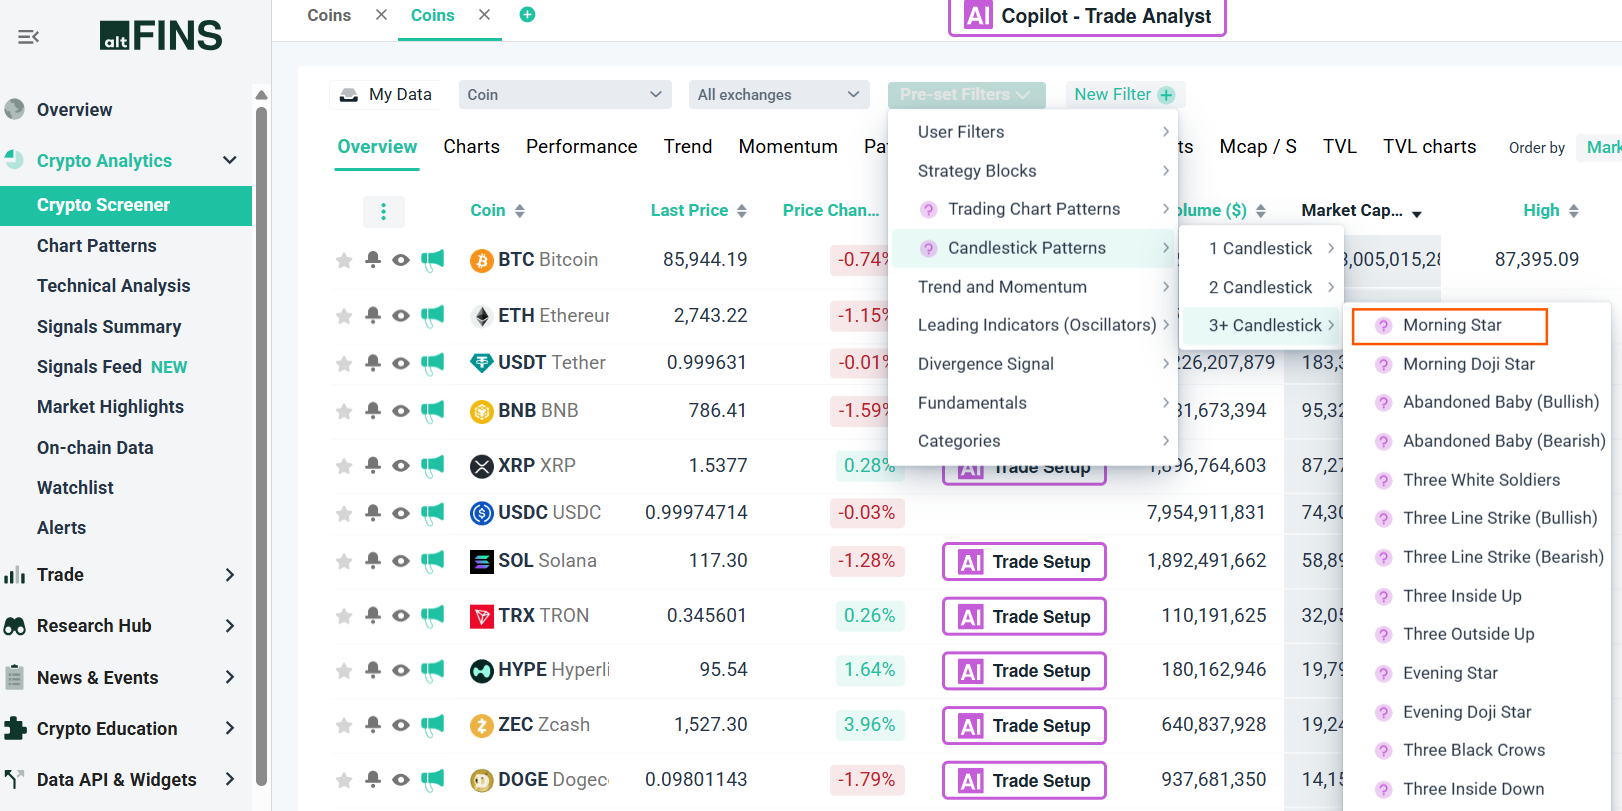Screen dimensions: 1622x811
Task: Switch to the Performance tab
Action: pos(581,147)
